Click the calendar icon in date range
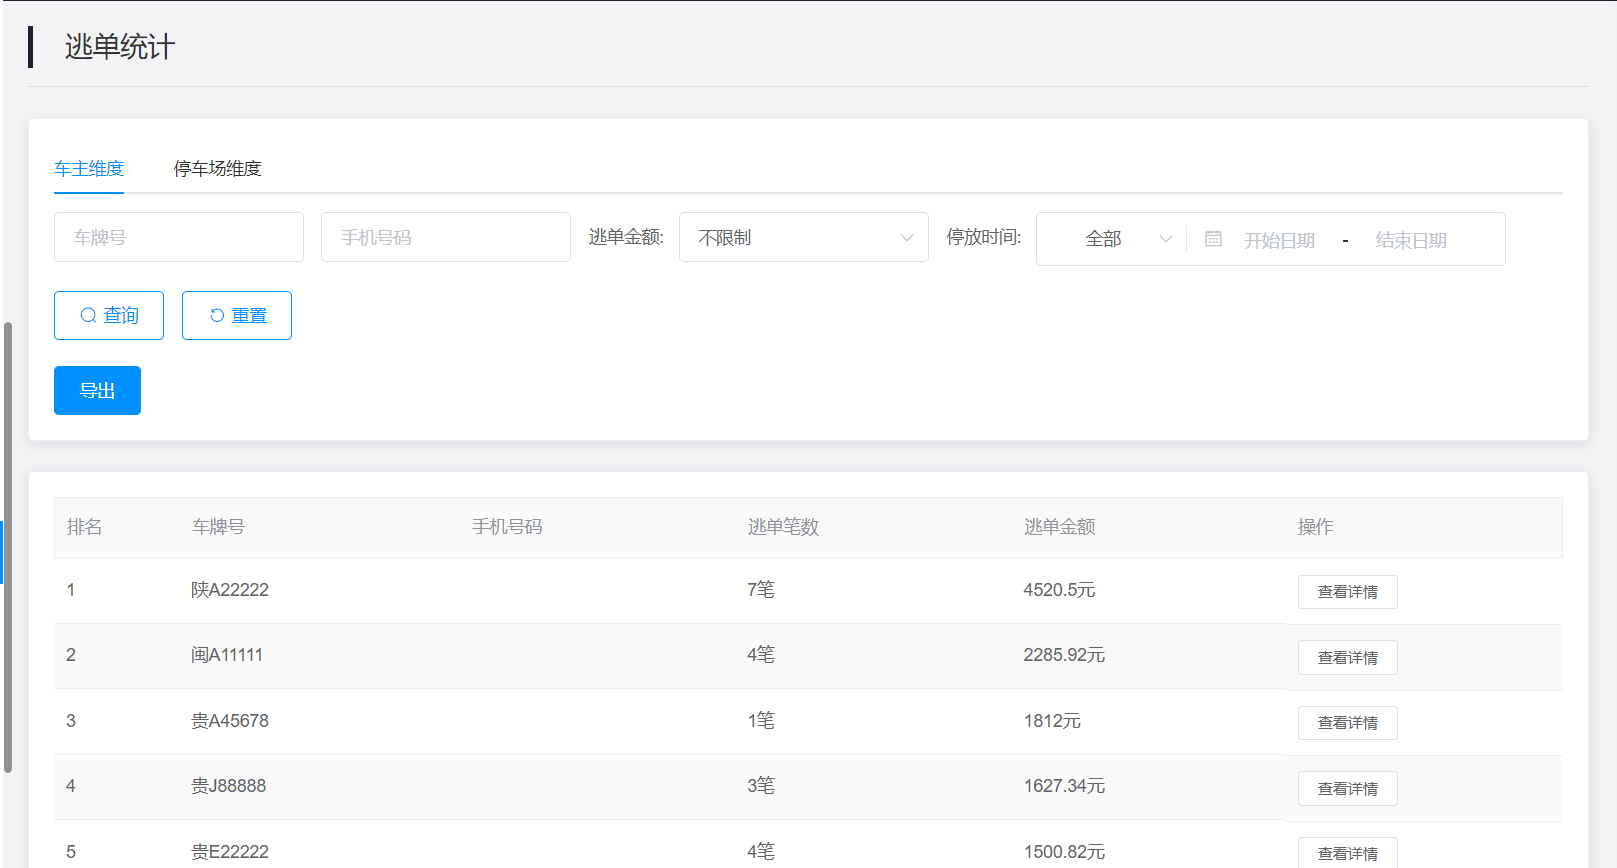 [x=1213, y=239]
